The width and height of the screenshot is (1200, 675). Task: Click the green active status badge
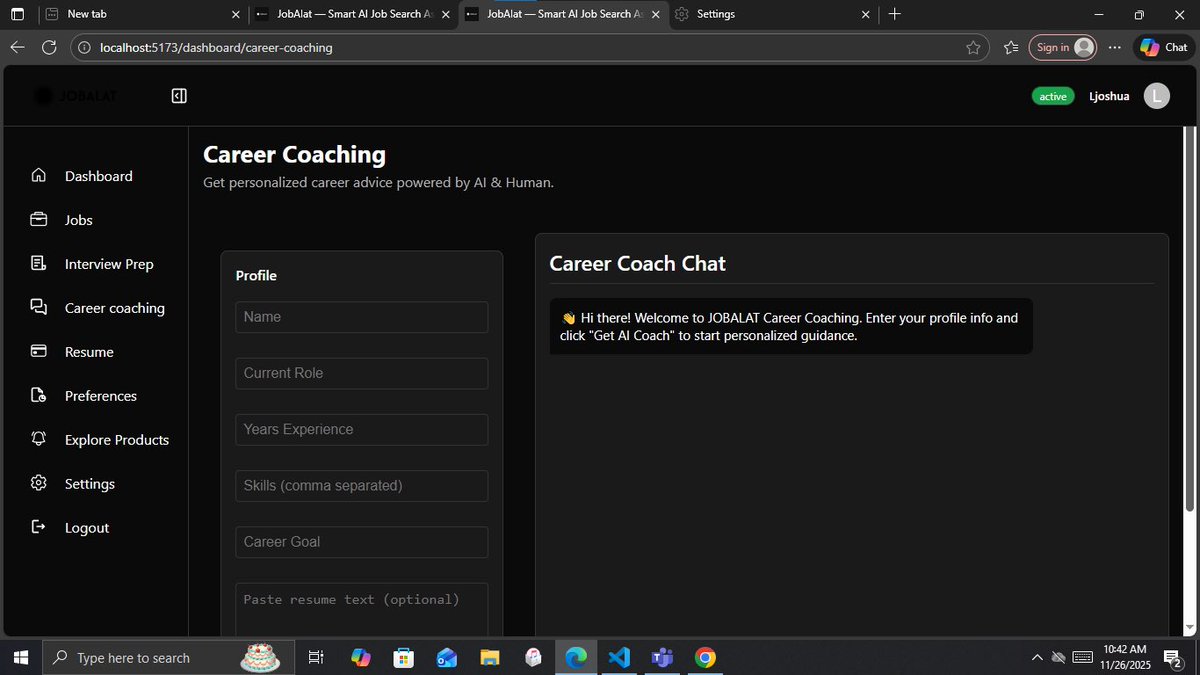point(1053,96)
